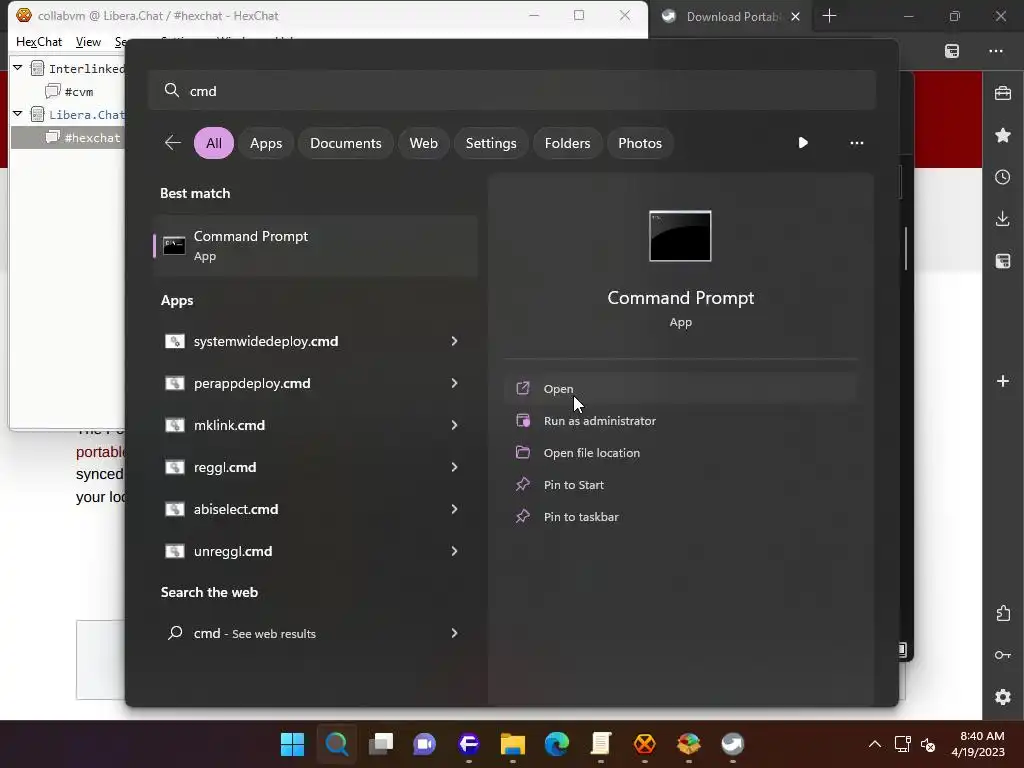Switch to the Photos filter tab
The image size is (1024, 768).
[640, 143]
